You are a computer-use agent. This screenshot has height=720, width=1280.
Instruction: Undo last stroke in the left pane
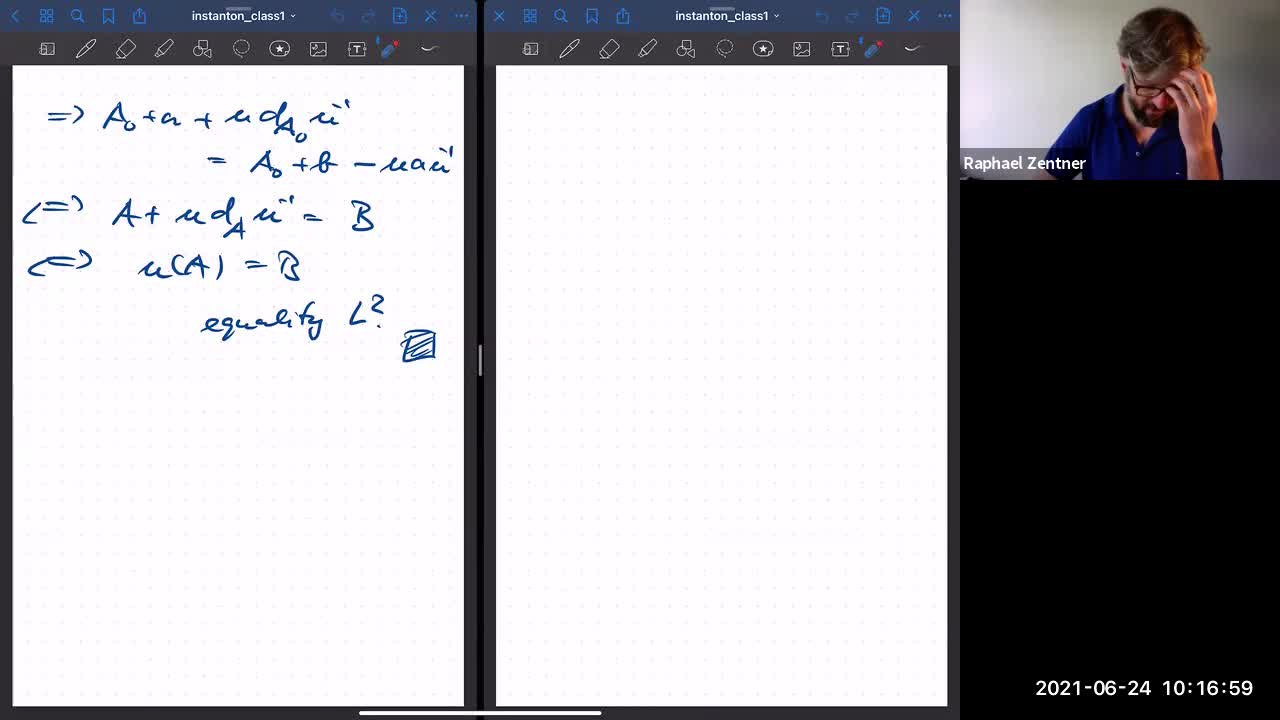(x=337, y=16)
